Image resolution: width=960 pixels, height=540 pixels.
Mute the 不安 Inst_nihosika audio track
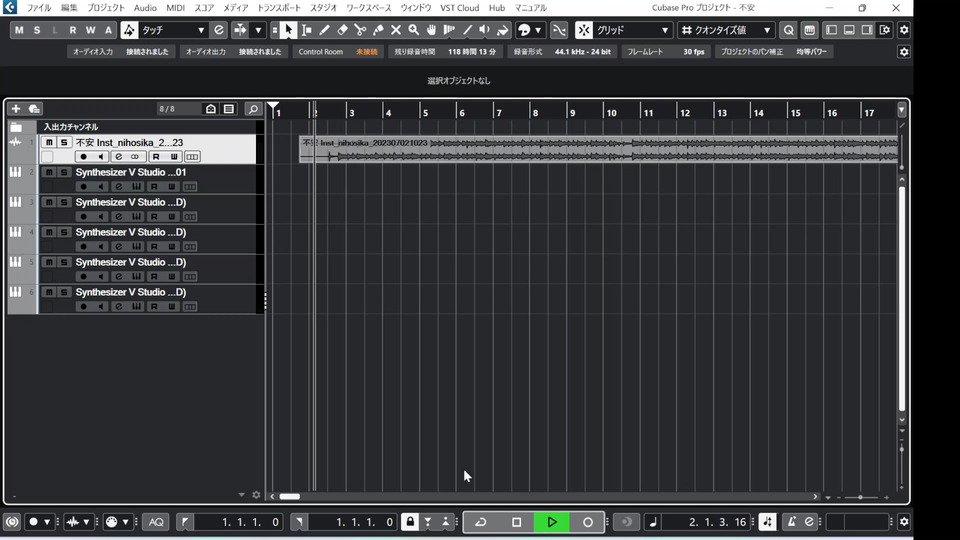coord(49,142)
